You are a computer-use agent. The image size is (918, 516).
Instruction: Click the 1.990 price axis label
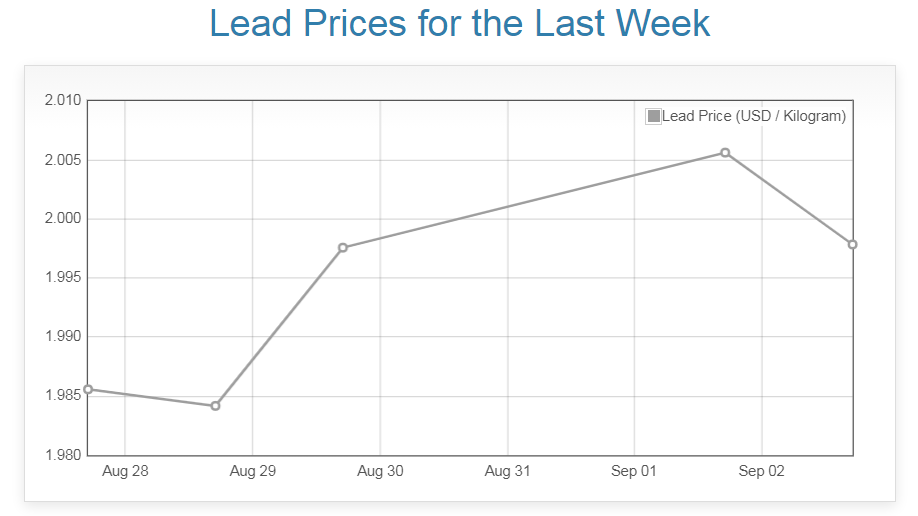click(62, 337)
